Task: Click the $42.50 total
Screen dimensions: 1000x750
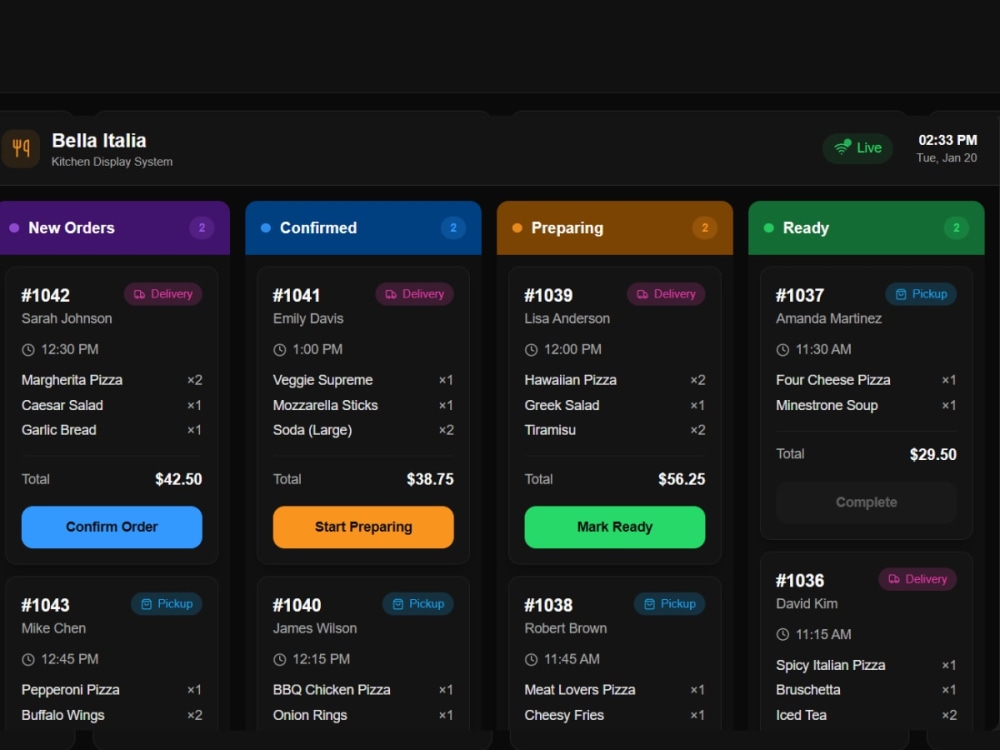Action: (179, 479)
